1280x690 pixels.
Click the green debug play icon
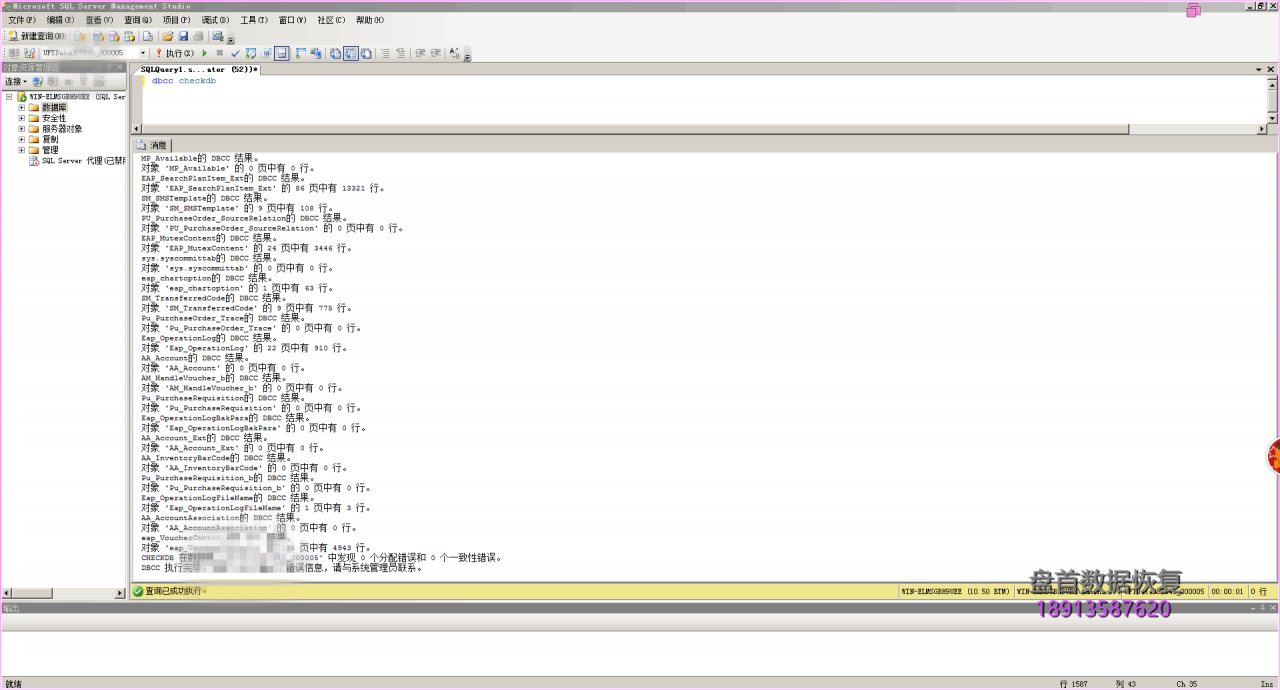pos(205,53)
